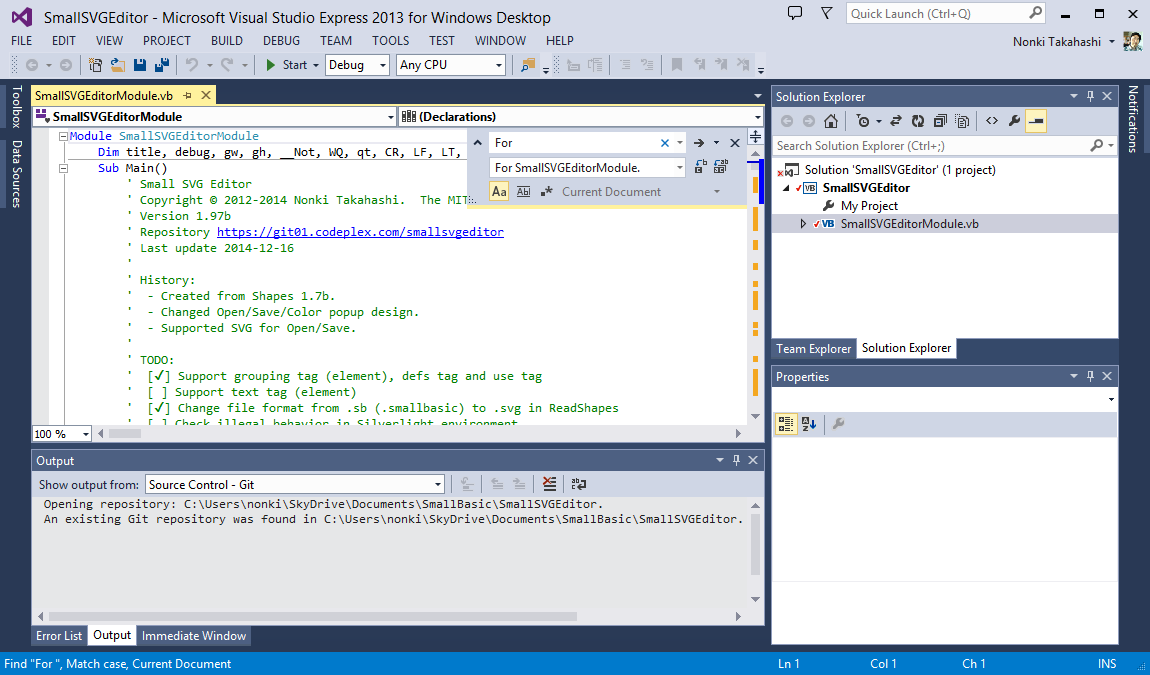Screen dimensions: 1150x675
Task: Open the DEBUG menu
Action: 282,41
